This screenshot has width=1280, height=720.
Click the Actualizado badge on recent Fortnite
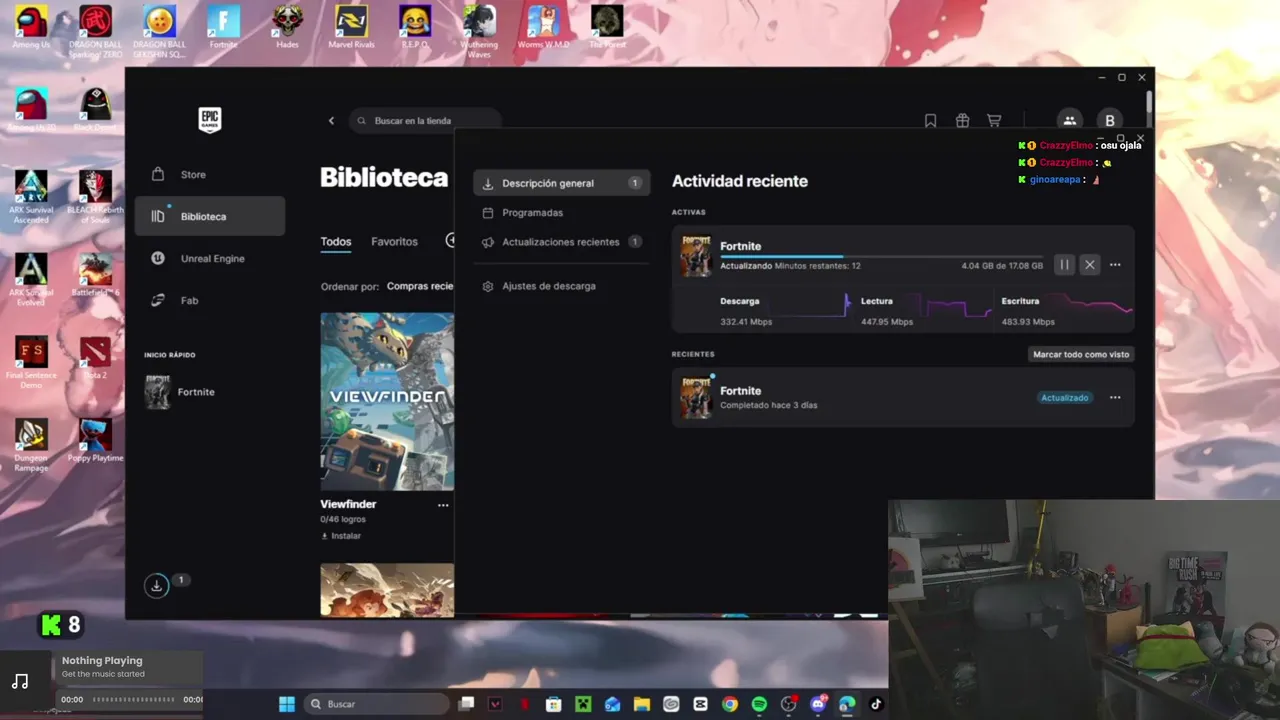coord(1065,398)
